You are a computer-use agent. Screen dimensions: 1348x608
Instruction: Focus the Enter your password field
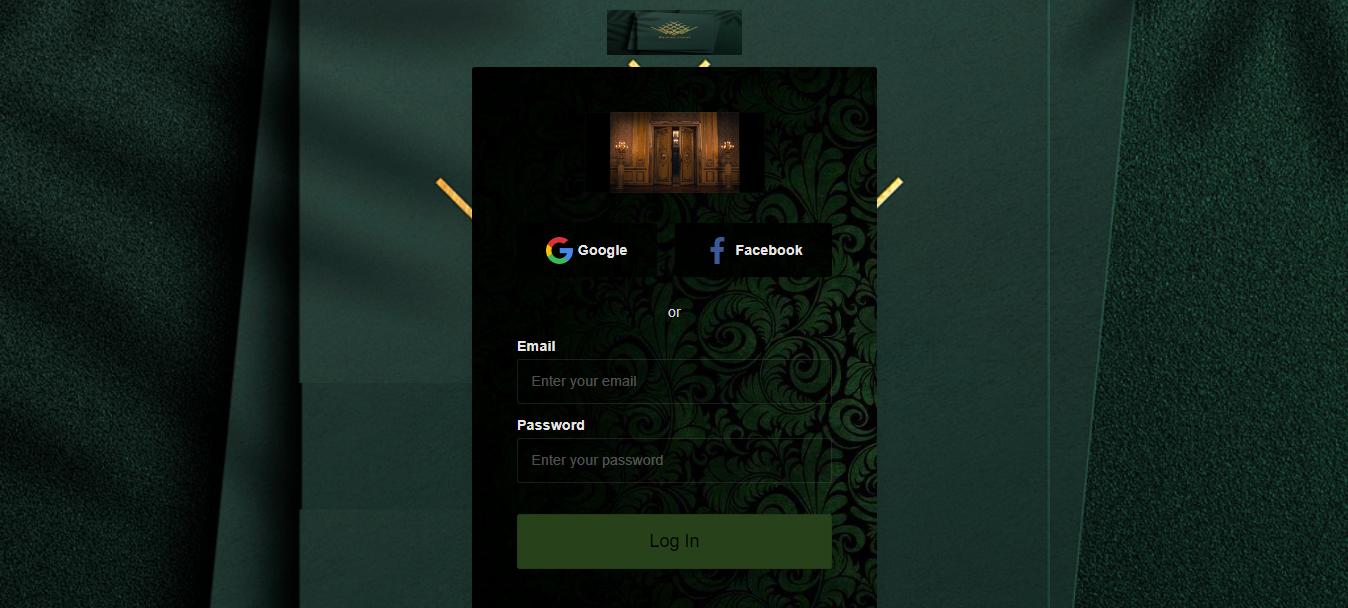(674, 460)
